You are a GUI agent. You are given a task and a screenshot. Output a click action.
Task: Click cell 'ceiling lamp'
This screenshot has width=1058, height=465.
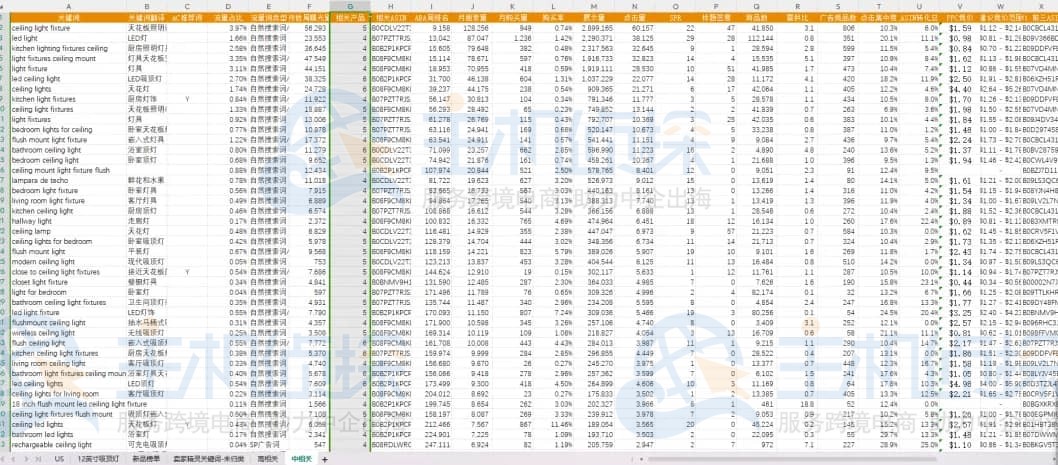[67, 231]
